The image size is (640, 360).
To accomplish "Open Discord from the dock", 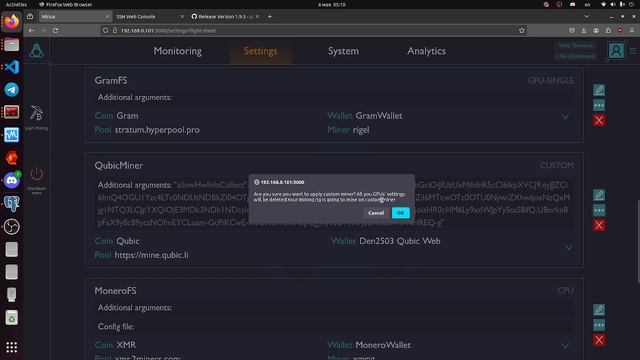I will pos(11,180).
